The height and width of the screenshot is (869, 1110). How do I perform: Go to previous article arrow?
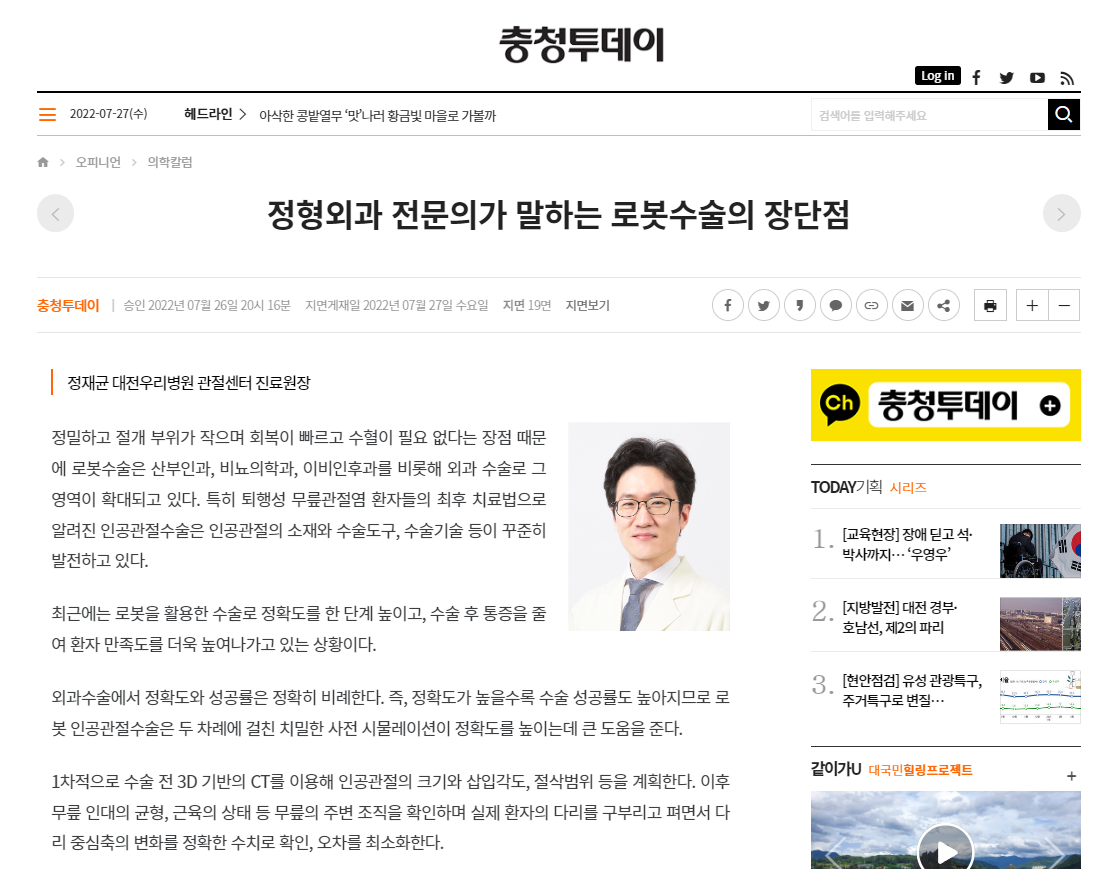coord(56,214)
